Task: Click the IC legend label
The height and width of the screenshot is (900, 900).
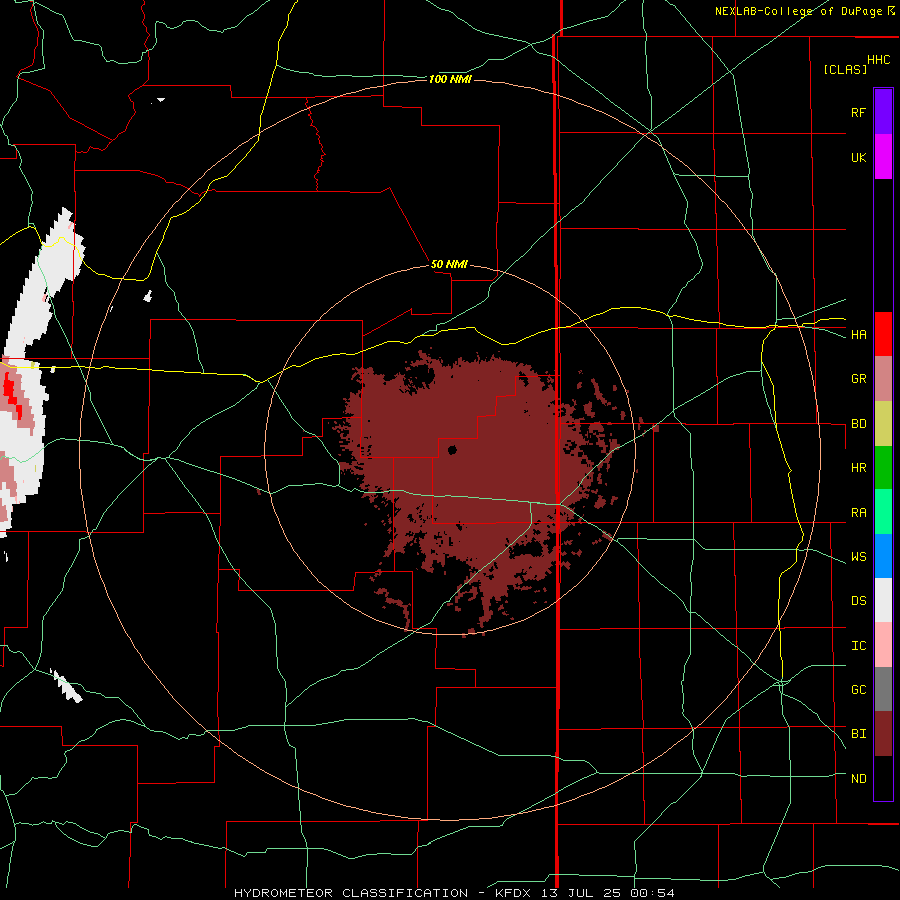Action: (858, 646)
